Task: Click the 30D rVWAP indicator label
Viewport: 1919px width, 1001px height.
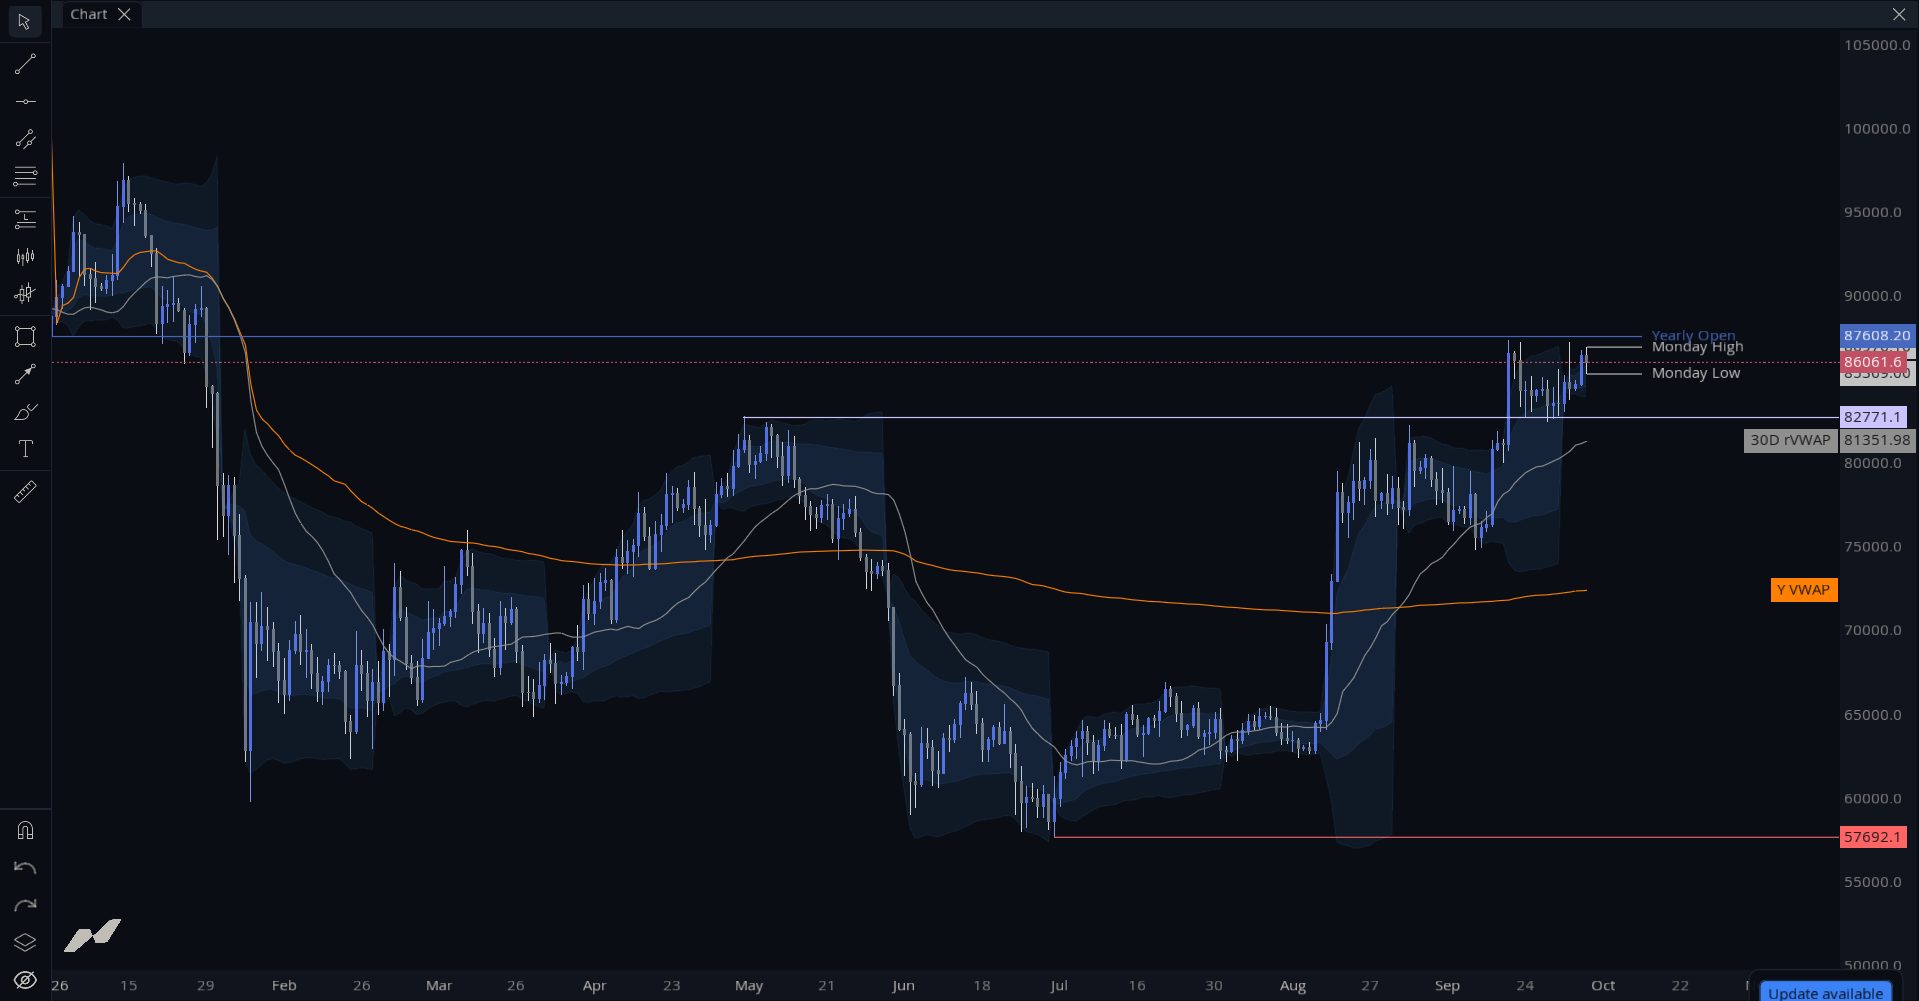Action: [1790, 440]
